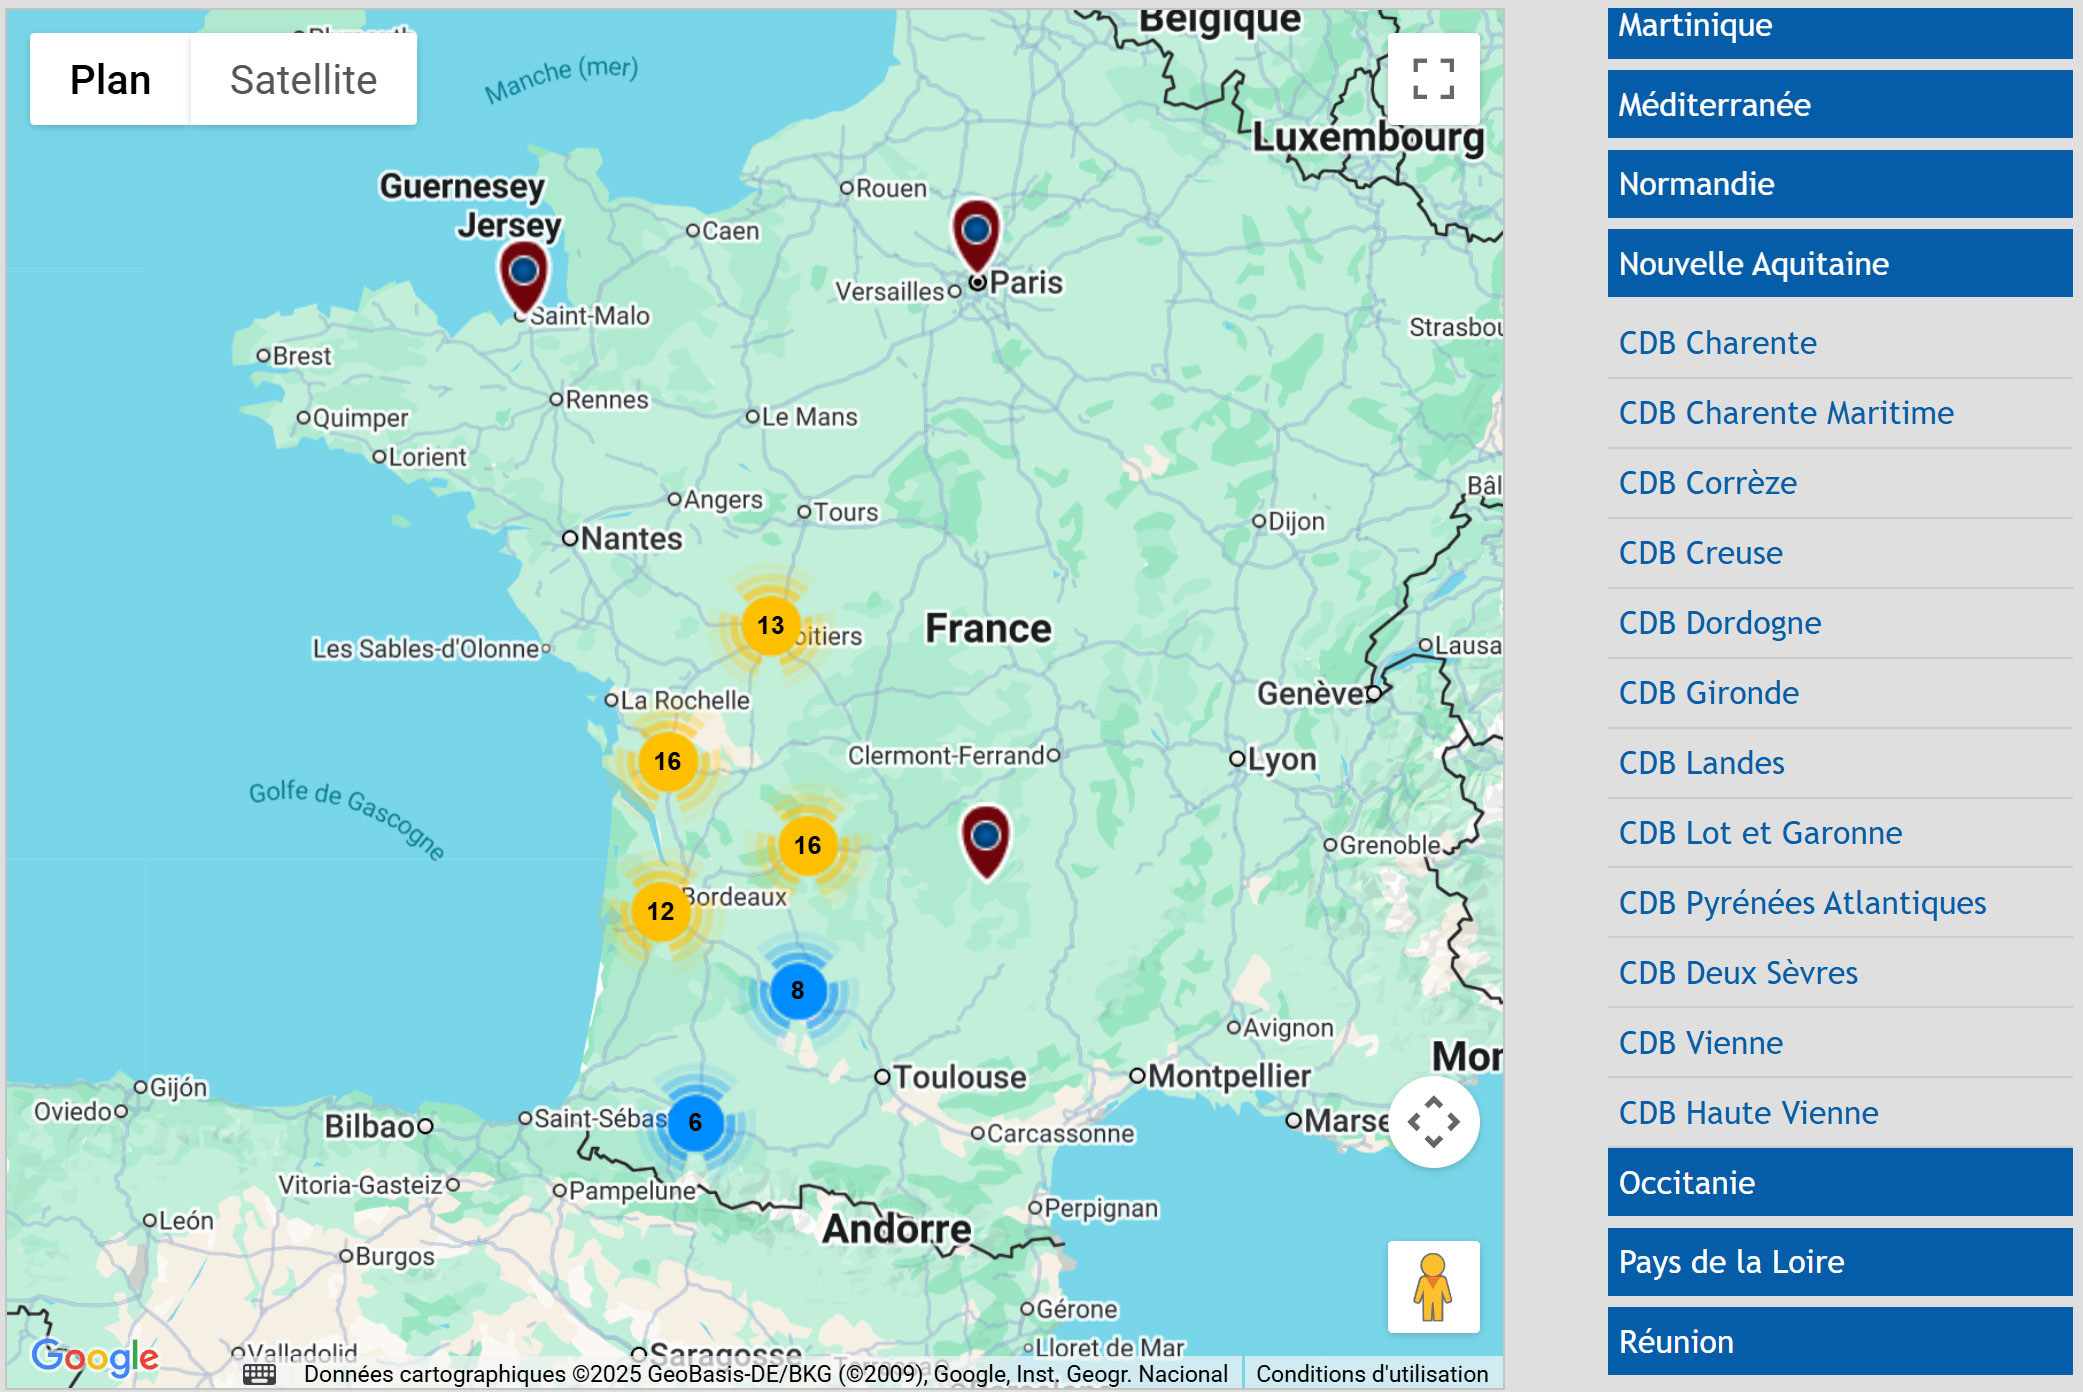This screenshot has width=2083, height=1392.
Task: Click the dark red marker near Paris
Action: pos(976,234)
